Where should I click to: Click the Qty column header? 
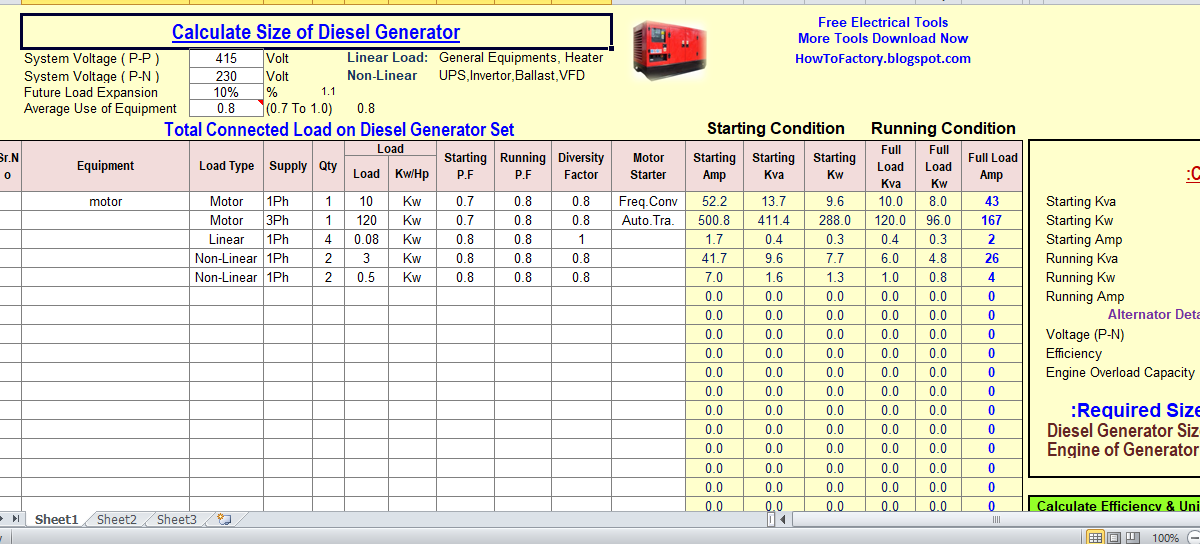coord(328,166)
